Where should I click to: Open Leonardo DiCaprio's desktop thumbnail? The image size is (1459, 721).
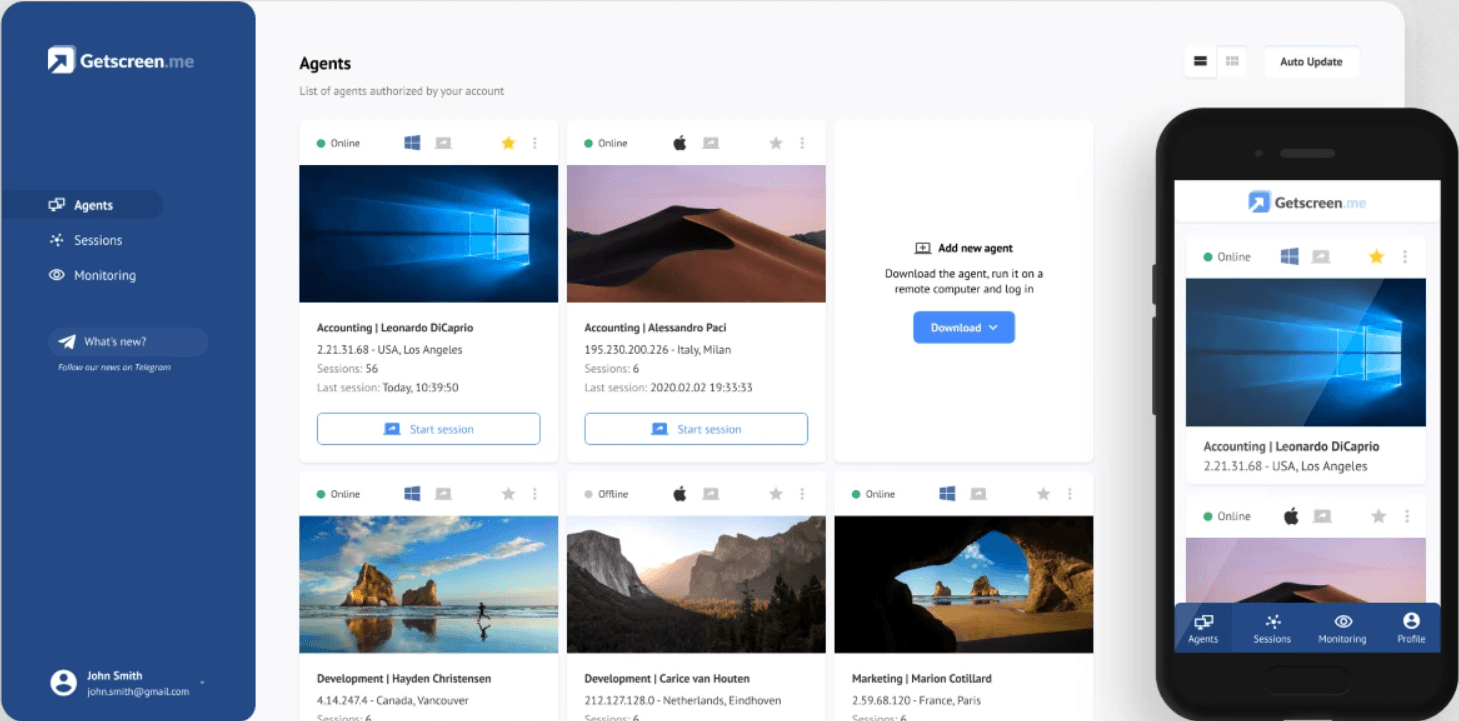428,234
